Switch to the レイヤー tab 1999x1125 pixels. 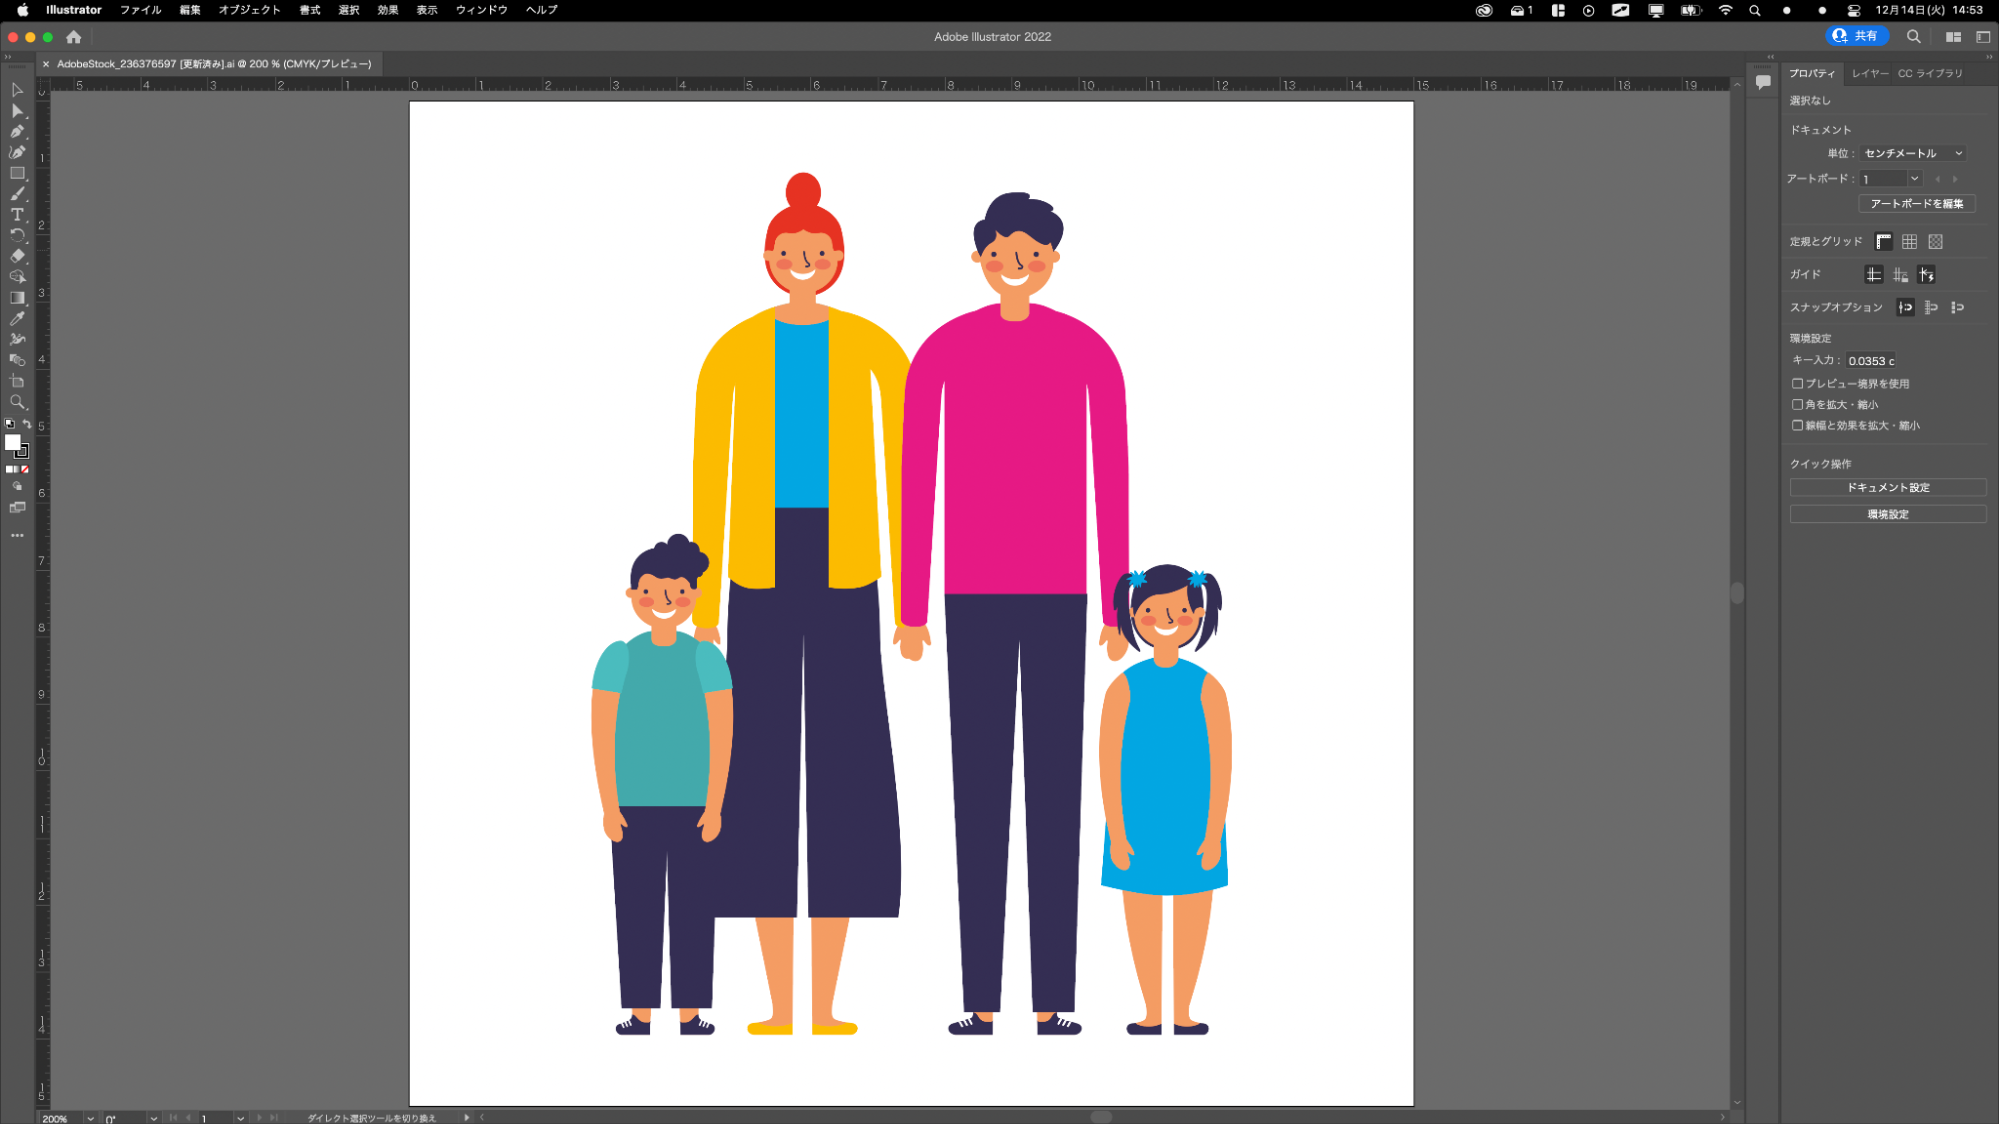(x=1868, y=73)
